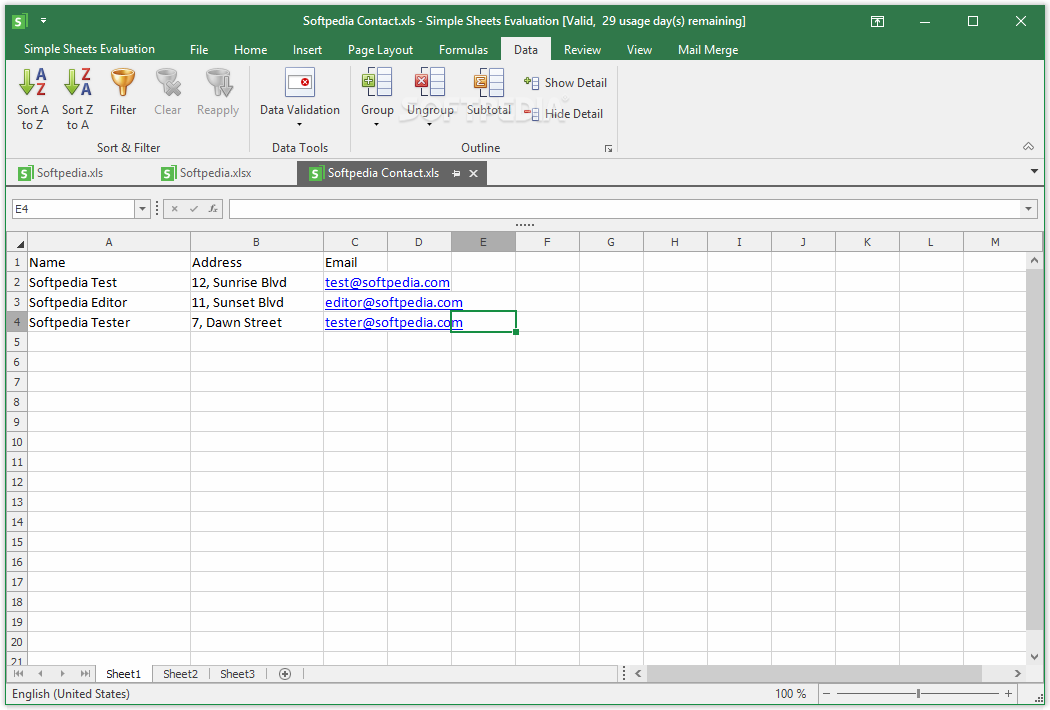Pin the Softpedia Contact.xls tab
The width and height of the screenshot is (1050, 710).
(456, 173)
